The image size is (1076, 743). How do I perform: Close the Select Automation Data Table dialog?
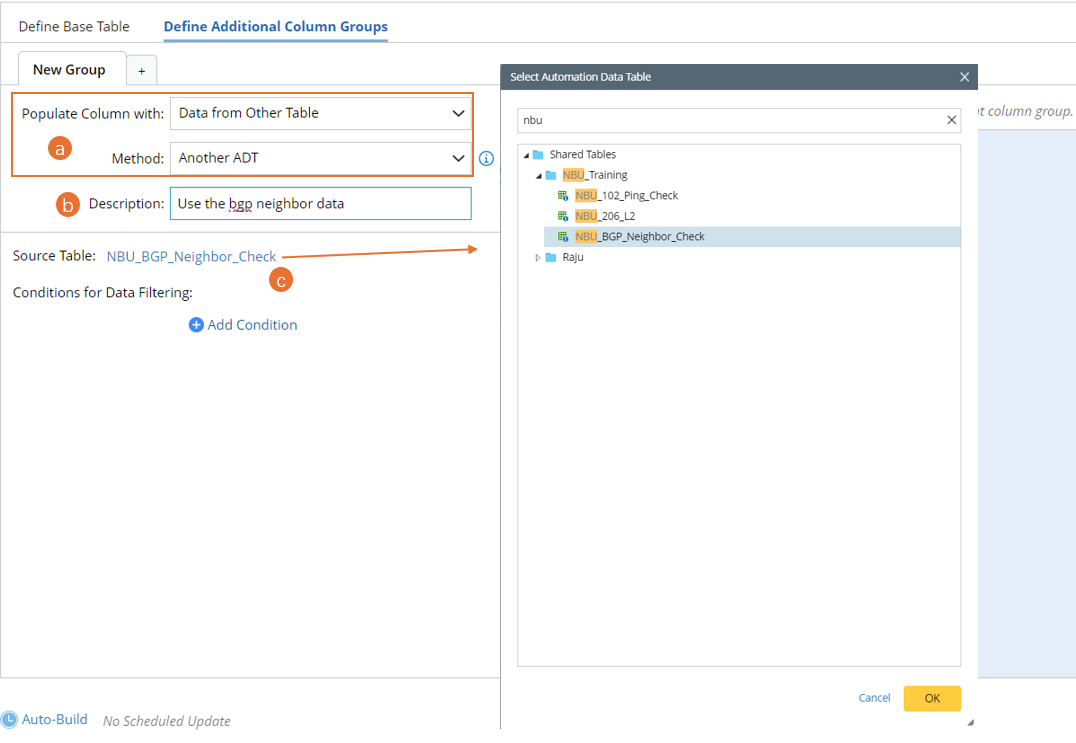click(x=964, y=77)
